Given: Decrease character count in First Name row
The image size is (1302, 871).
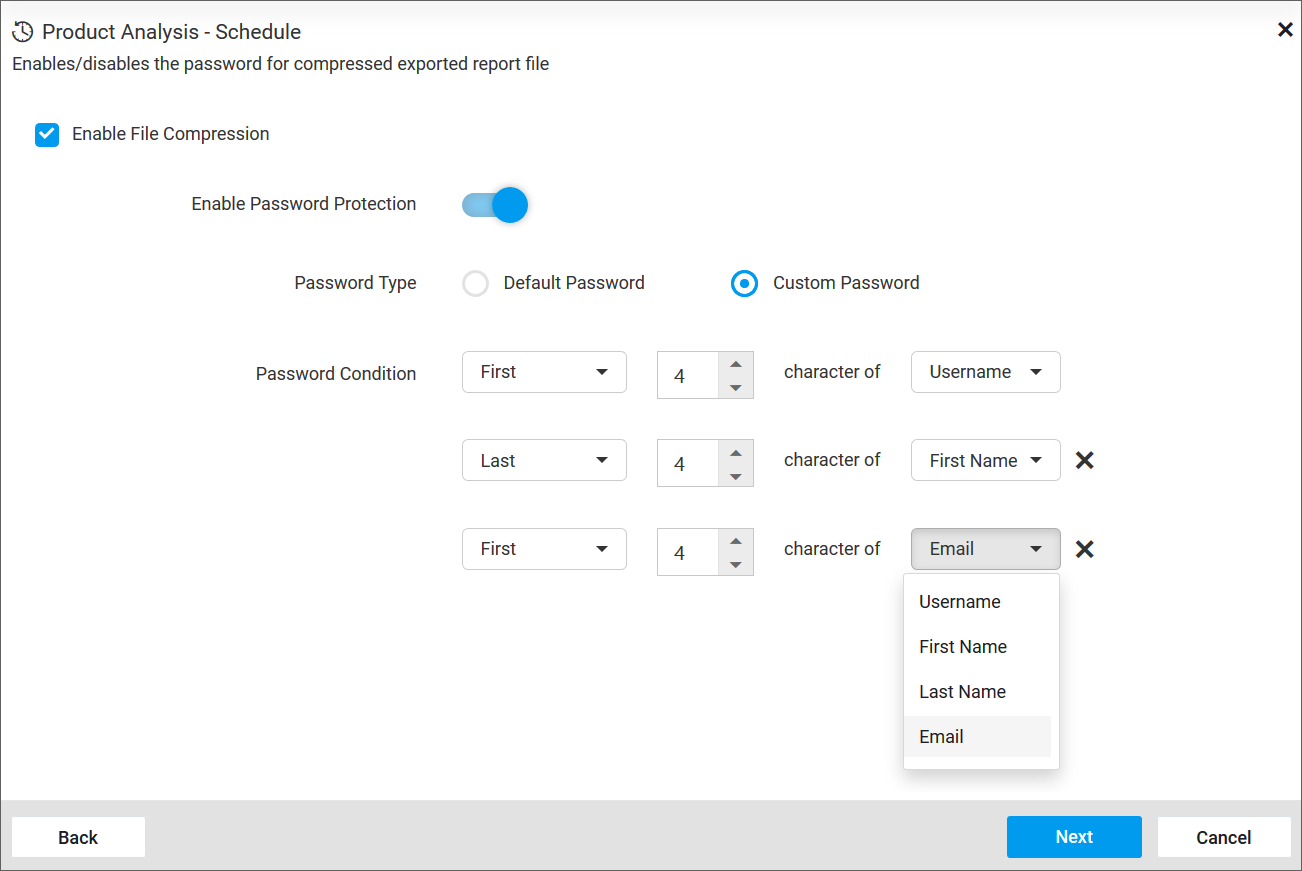Looking at the screenshot, I should 736,476.
